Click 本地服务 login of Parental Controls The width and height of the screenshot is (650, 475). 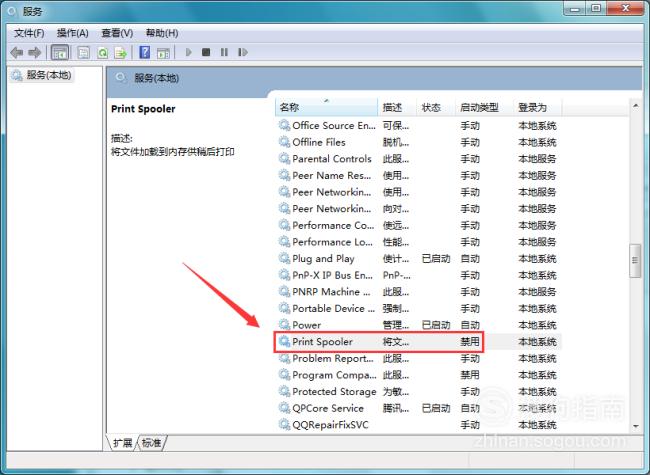pyautogui.click(x=537, y=158)
